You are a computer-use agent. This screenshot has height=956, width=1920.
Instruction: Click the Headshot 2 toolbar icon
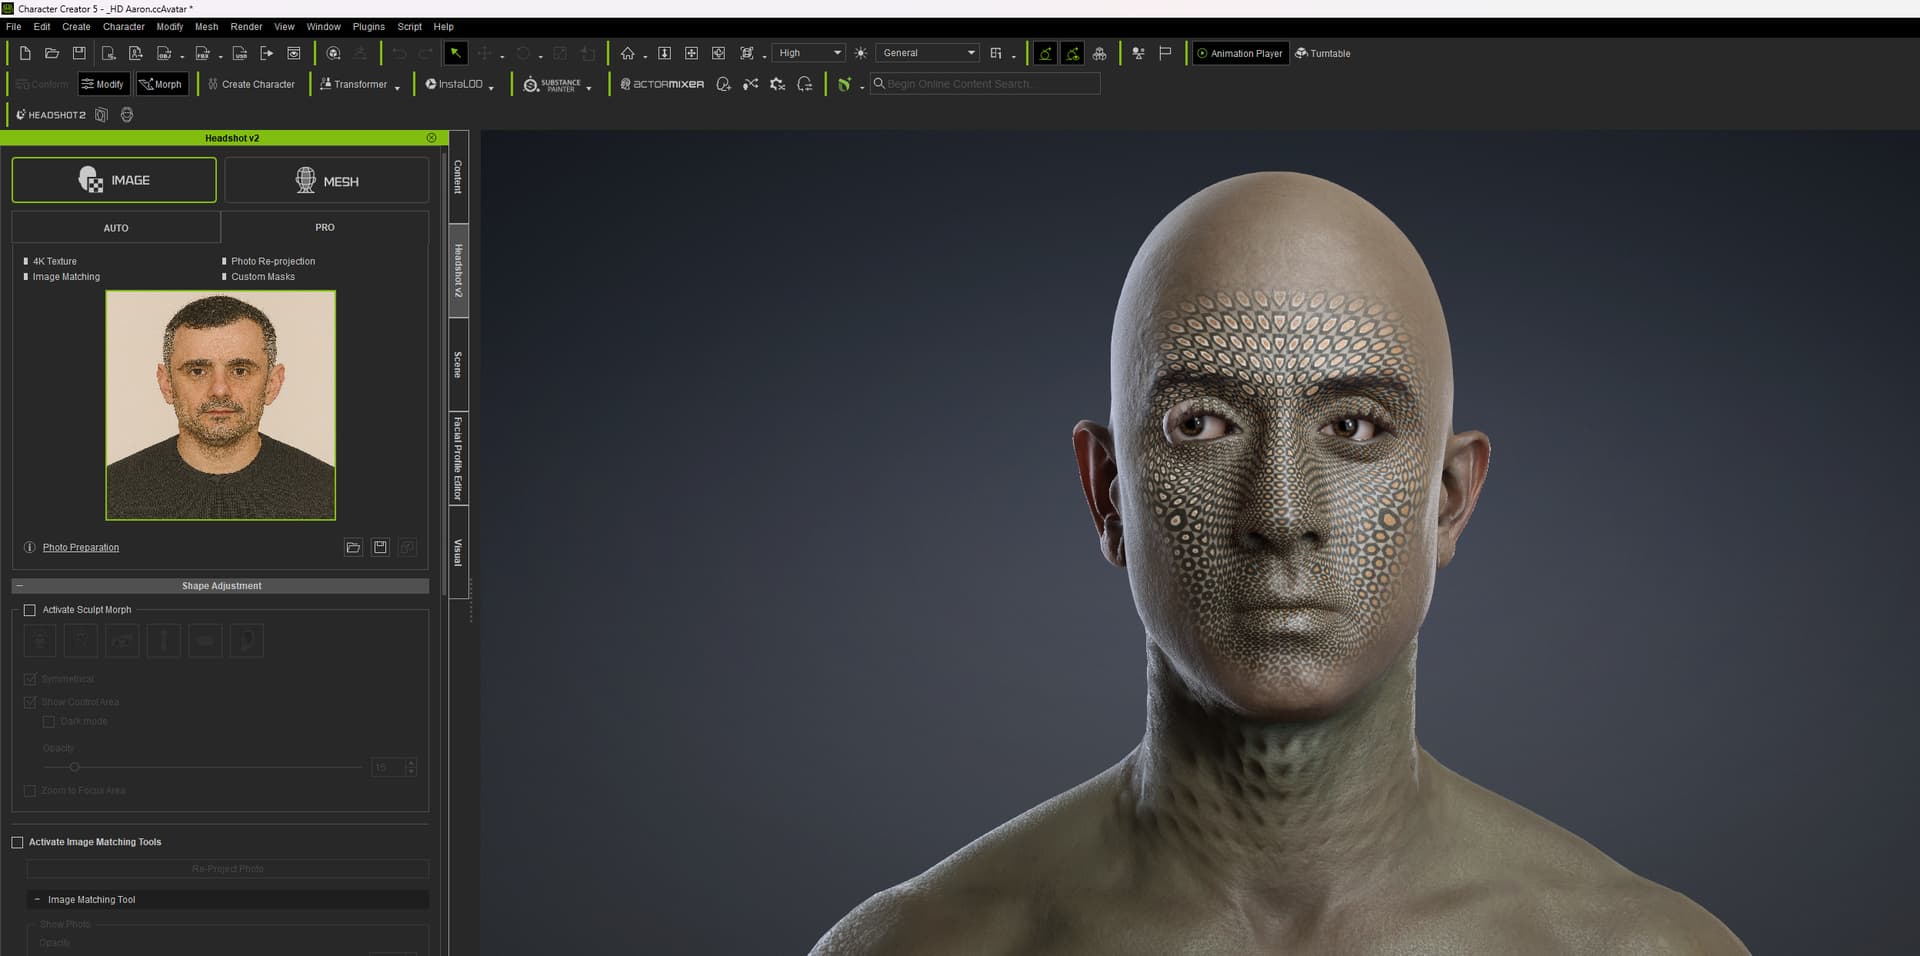click(x=51, y=115)
